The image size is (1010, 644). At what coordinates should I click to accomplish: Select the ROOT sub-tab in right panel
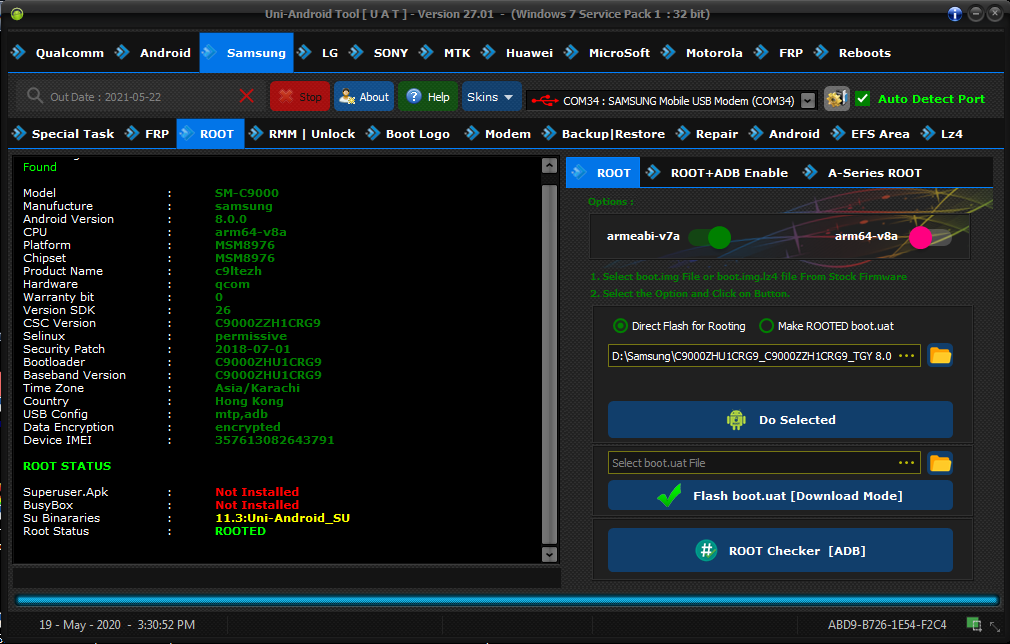tap(603, 173)
